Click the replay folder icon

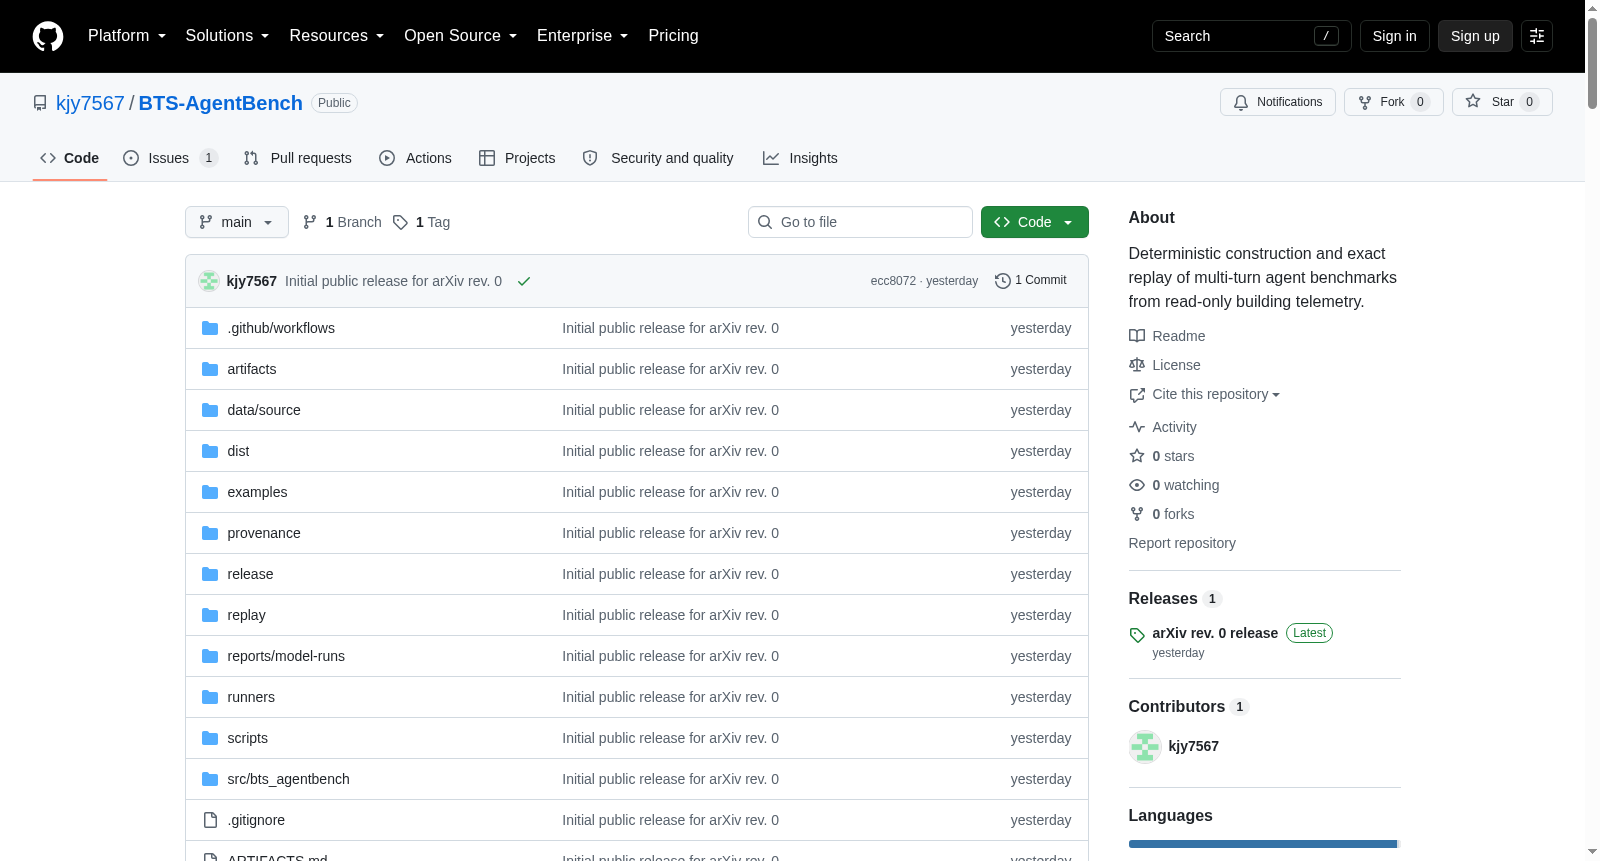pyautogui.click(x=210, y=615)
